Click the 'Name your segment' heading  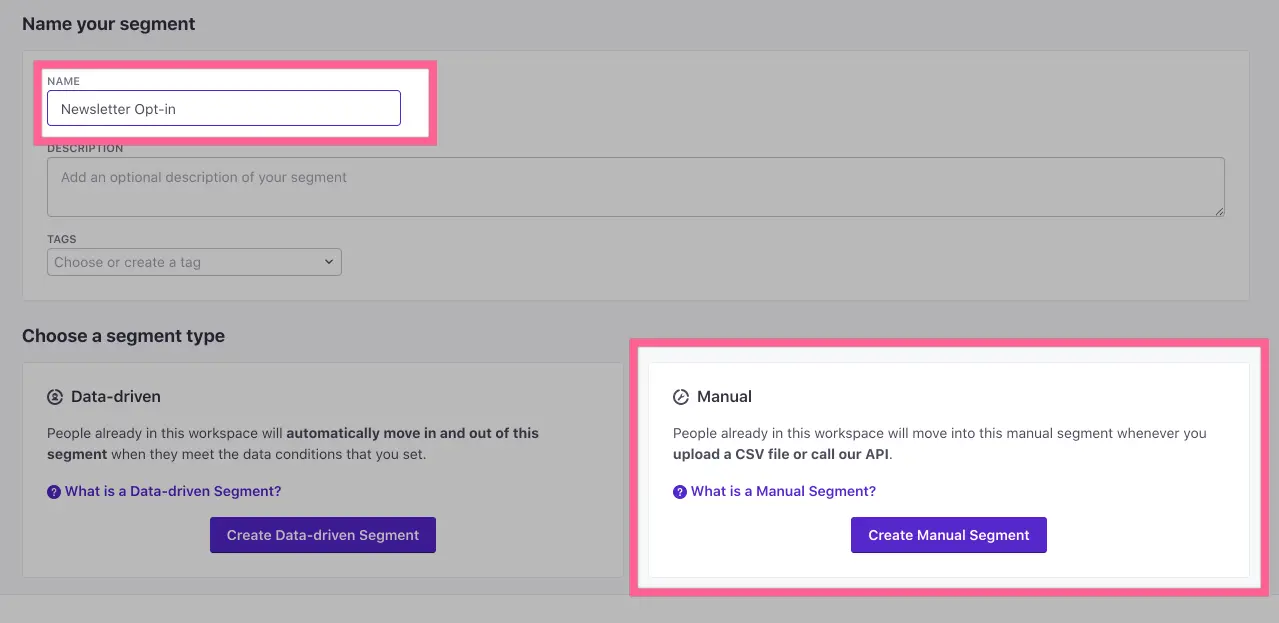pyautogui.click(x=109, y=24)
